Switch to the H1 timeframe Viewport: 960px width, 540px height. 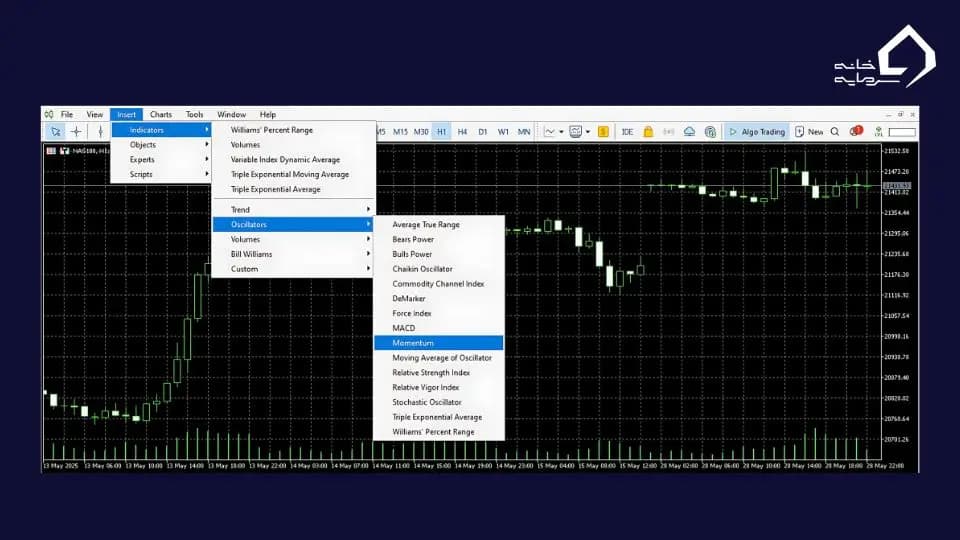click(441, 132)
